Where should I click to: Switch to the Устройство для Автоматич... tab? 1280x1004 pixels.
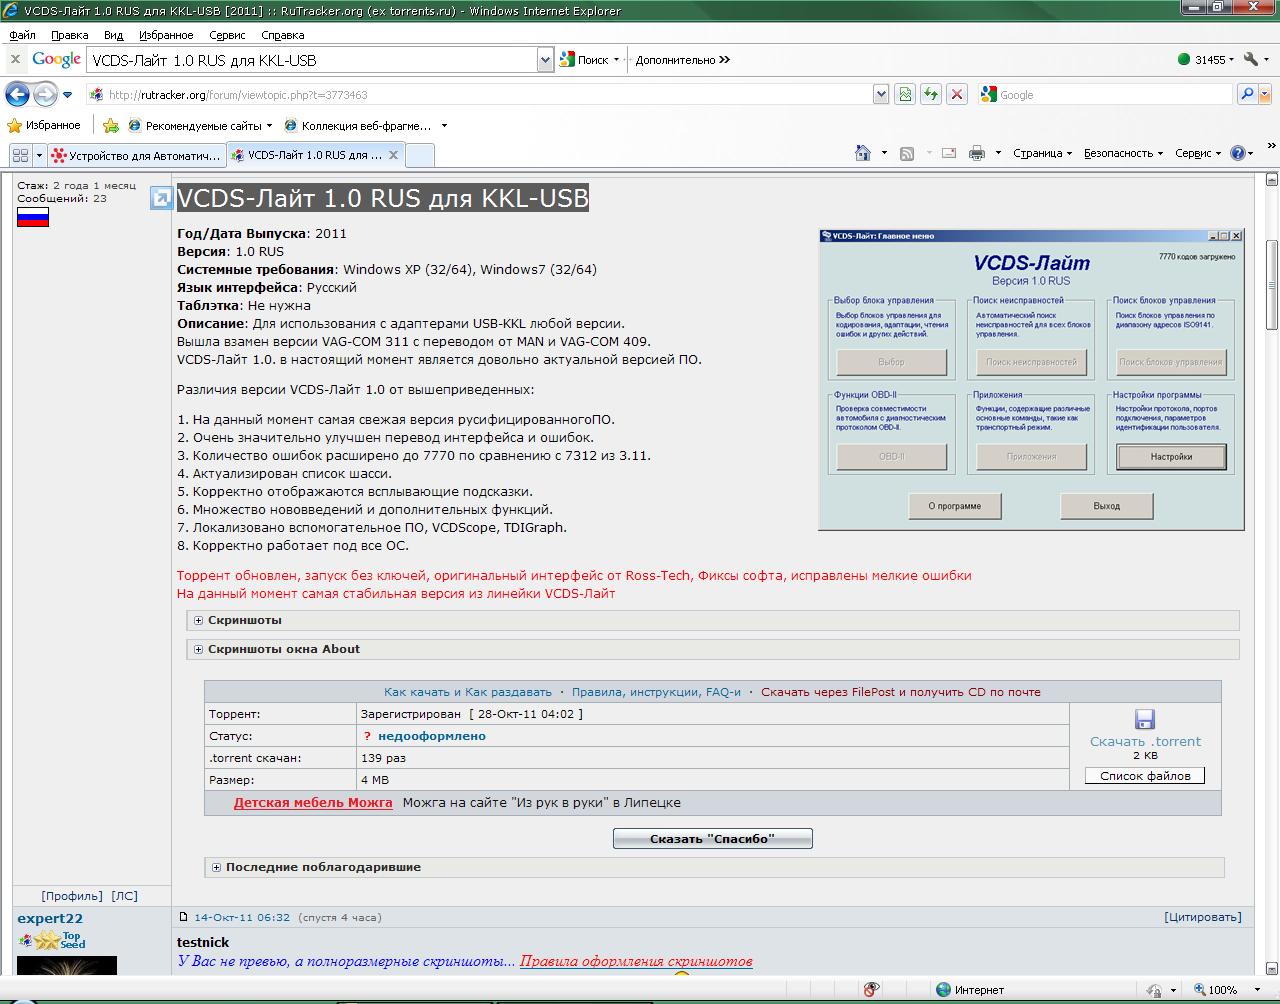[136, 155]
